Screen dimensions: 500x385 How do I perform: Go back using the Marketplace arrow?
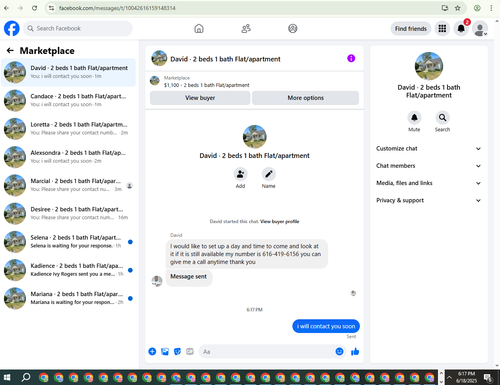pyautogui.click(x=10, y=51)
